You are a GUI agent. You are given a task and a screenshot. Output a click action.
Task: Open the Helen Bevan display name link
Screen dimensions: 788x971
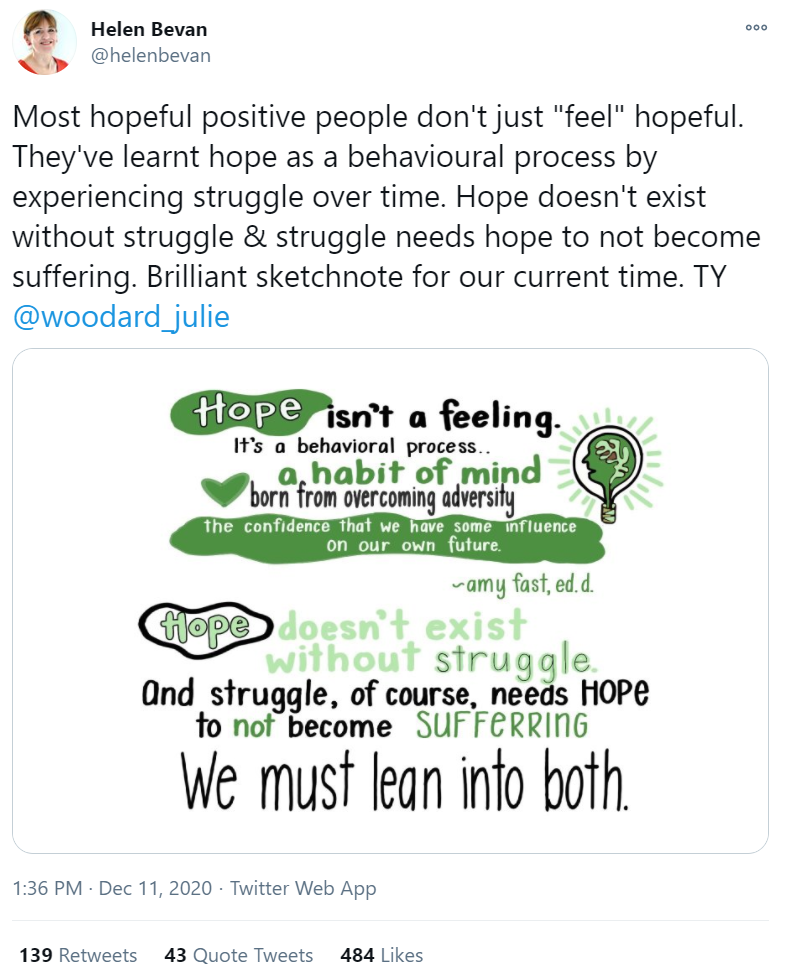(149, 29)
